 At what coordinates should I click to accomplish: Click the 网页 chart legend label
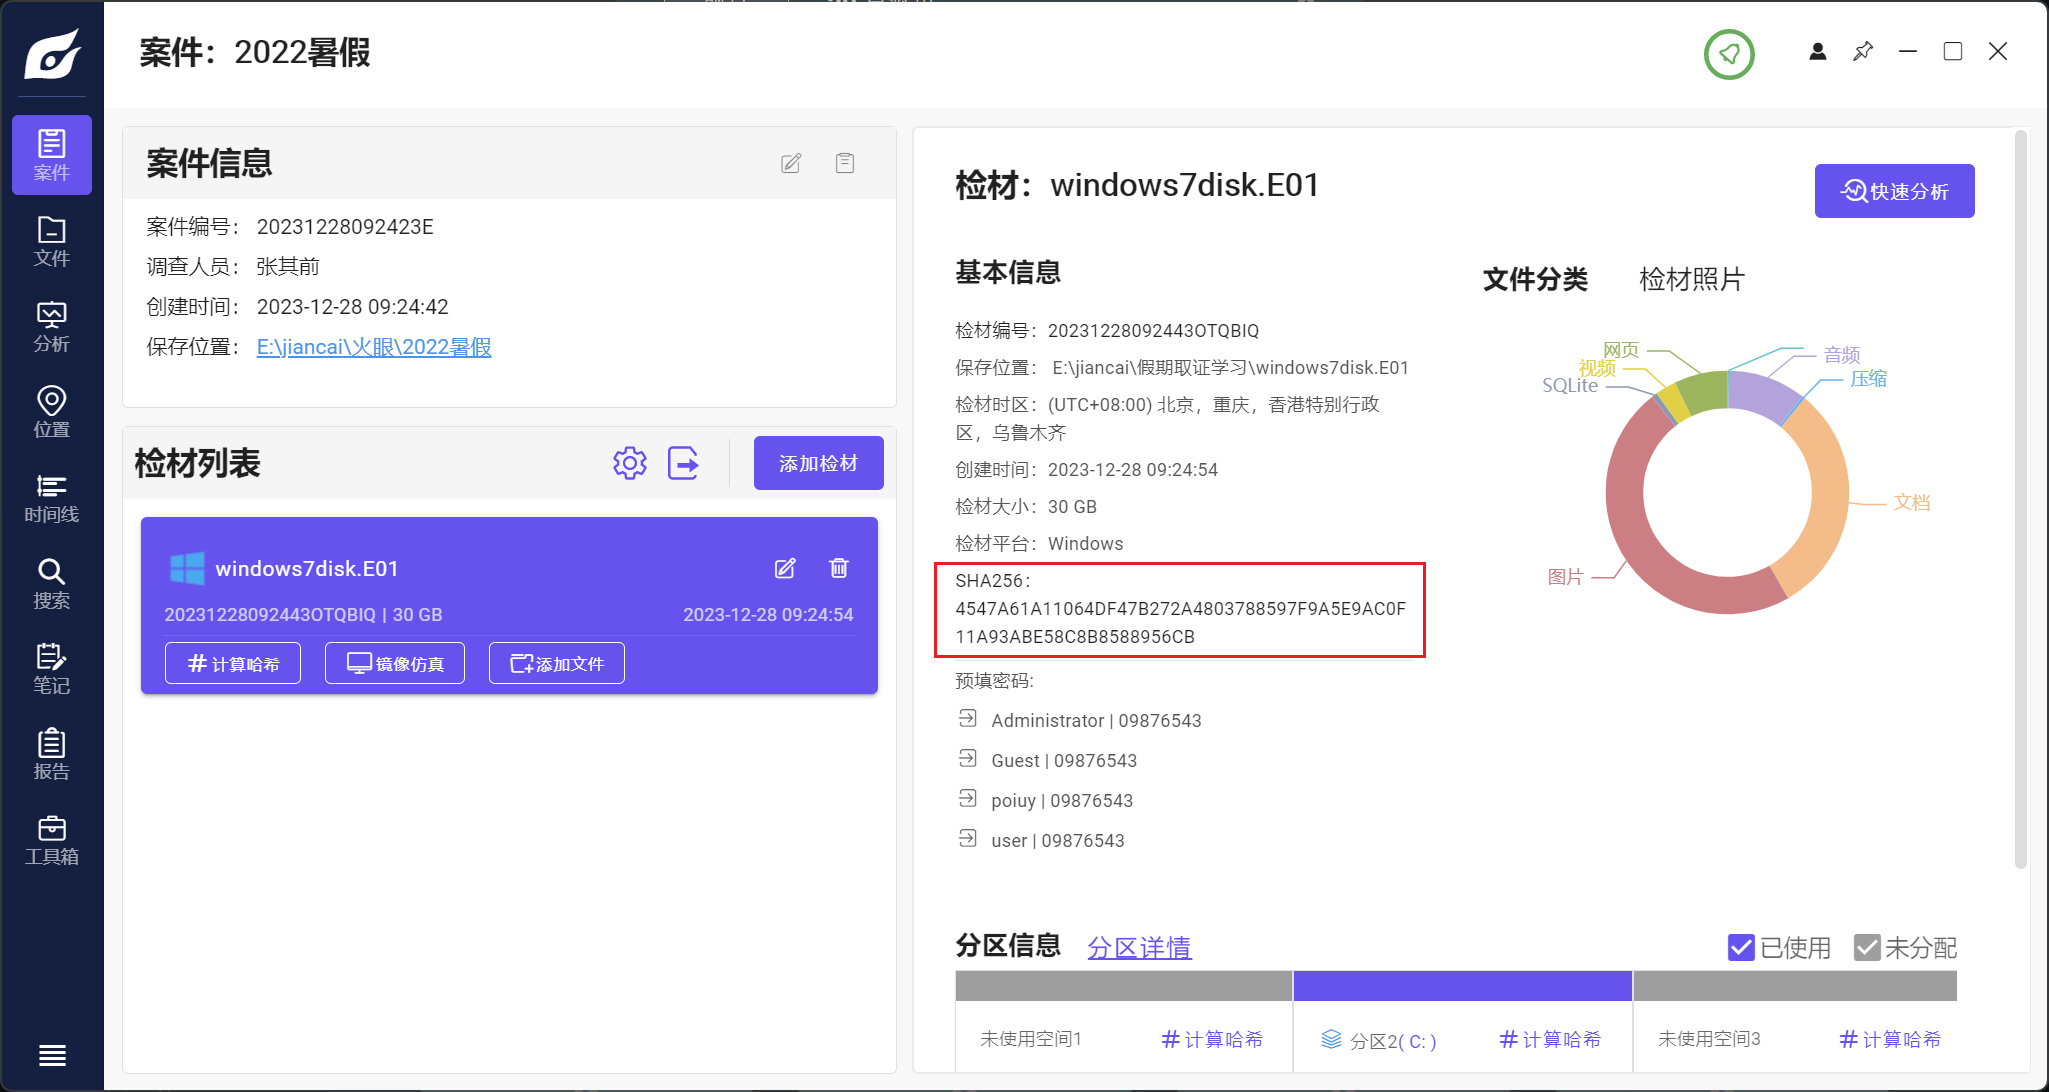click(1621, 350)
